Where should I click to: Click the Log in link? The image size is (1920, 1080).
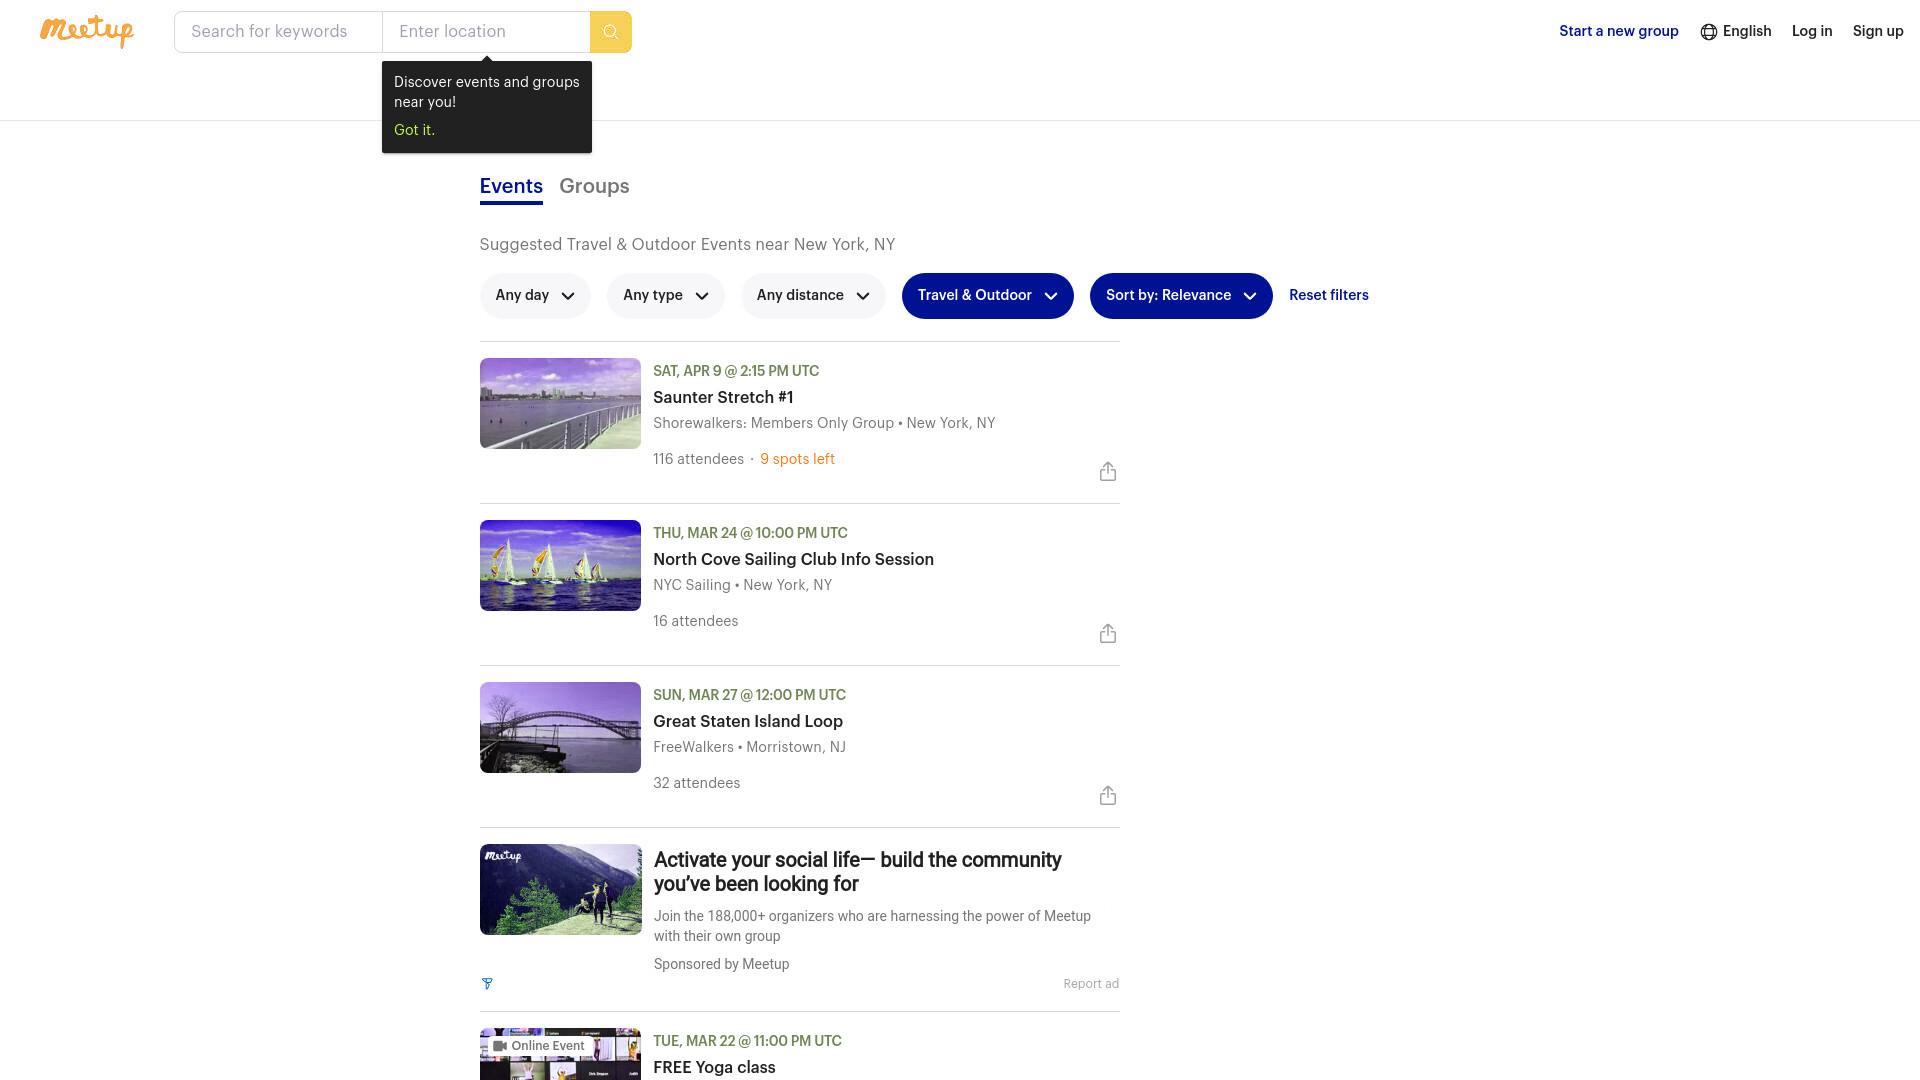(1811, 31)
